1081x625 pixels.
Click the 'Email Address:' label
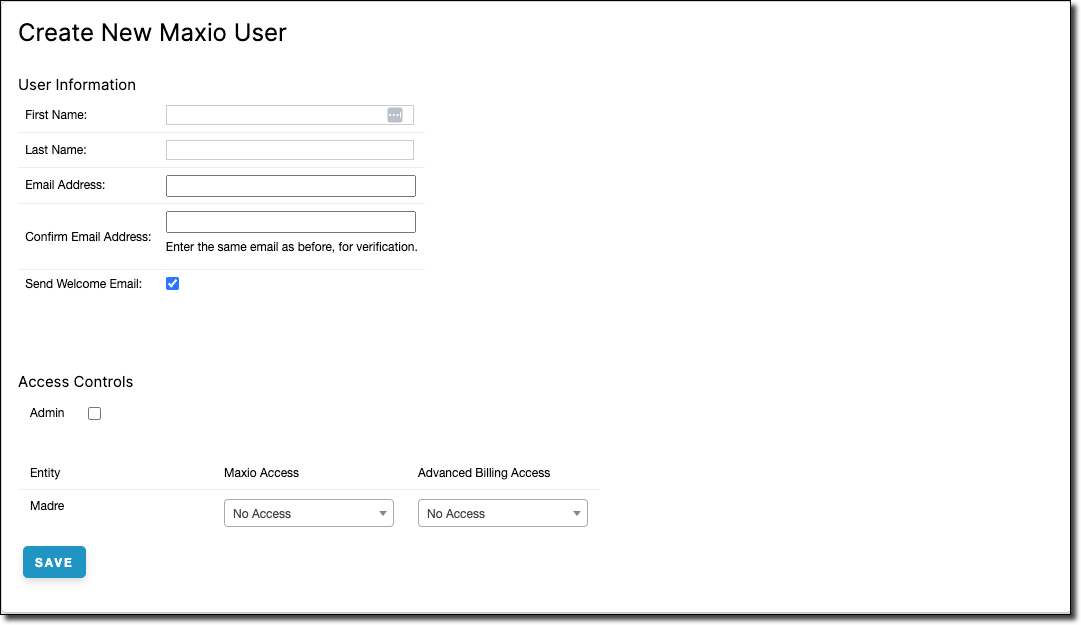[x=65, y=185]
